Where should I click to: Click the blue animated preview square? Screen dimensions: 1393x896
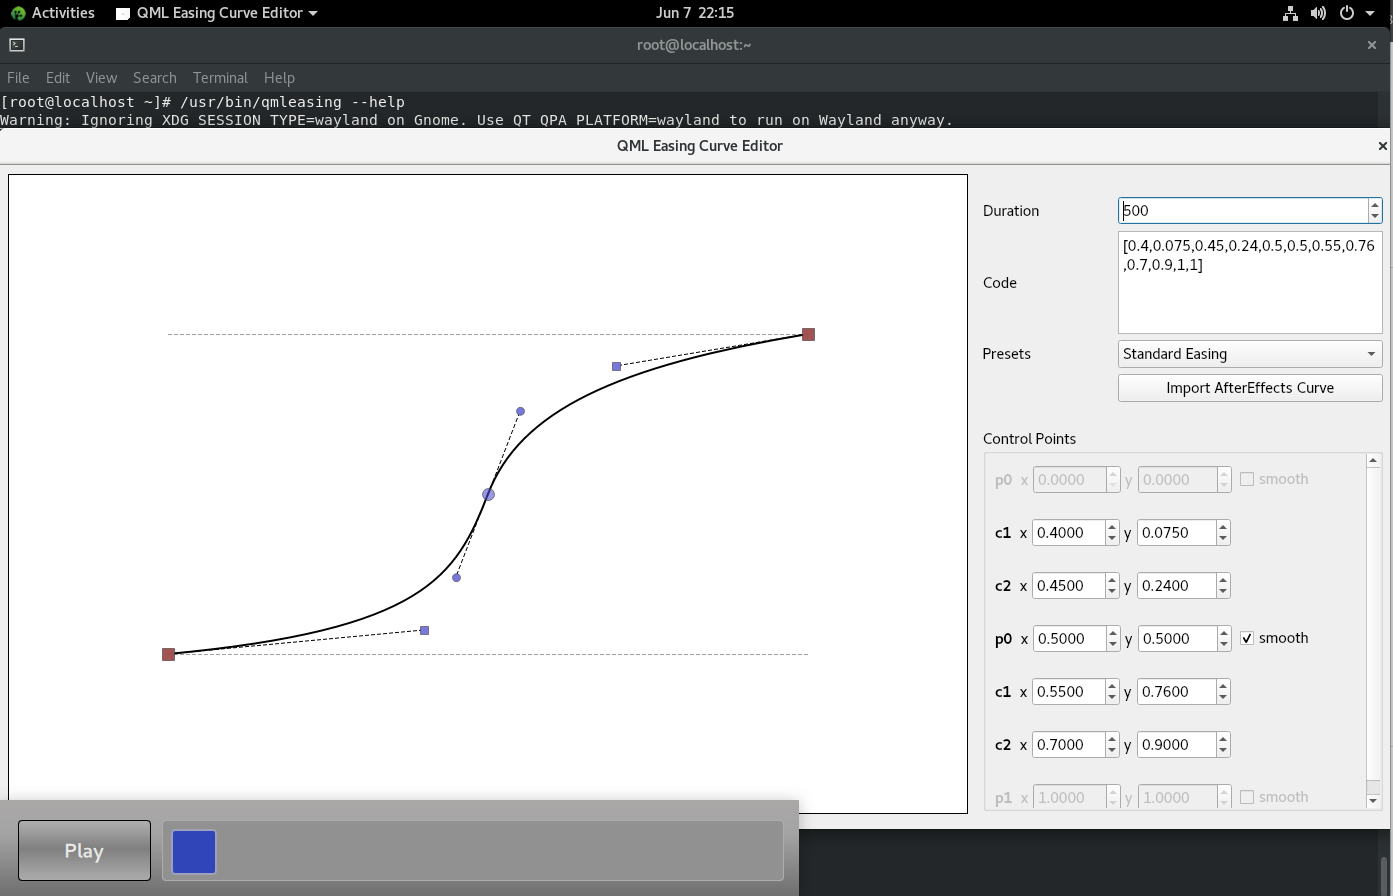tap(194, 852)
